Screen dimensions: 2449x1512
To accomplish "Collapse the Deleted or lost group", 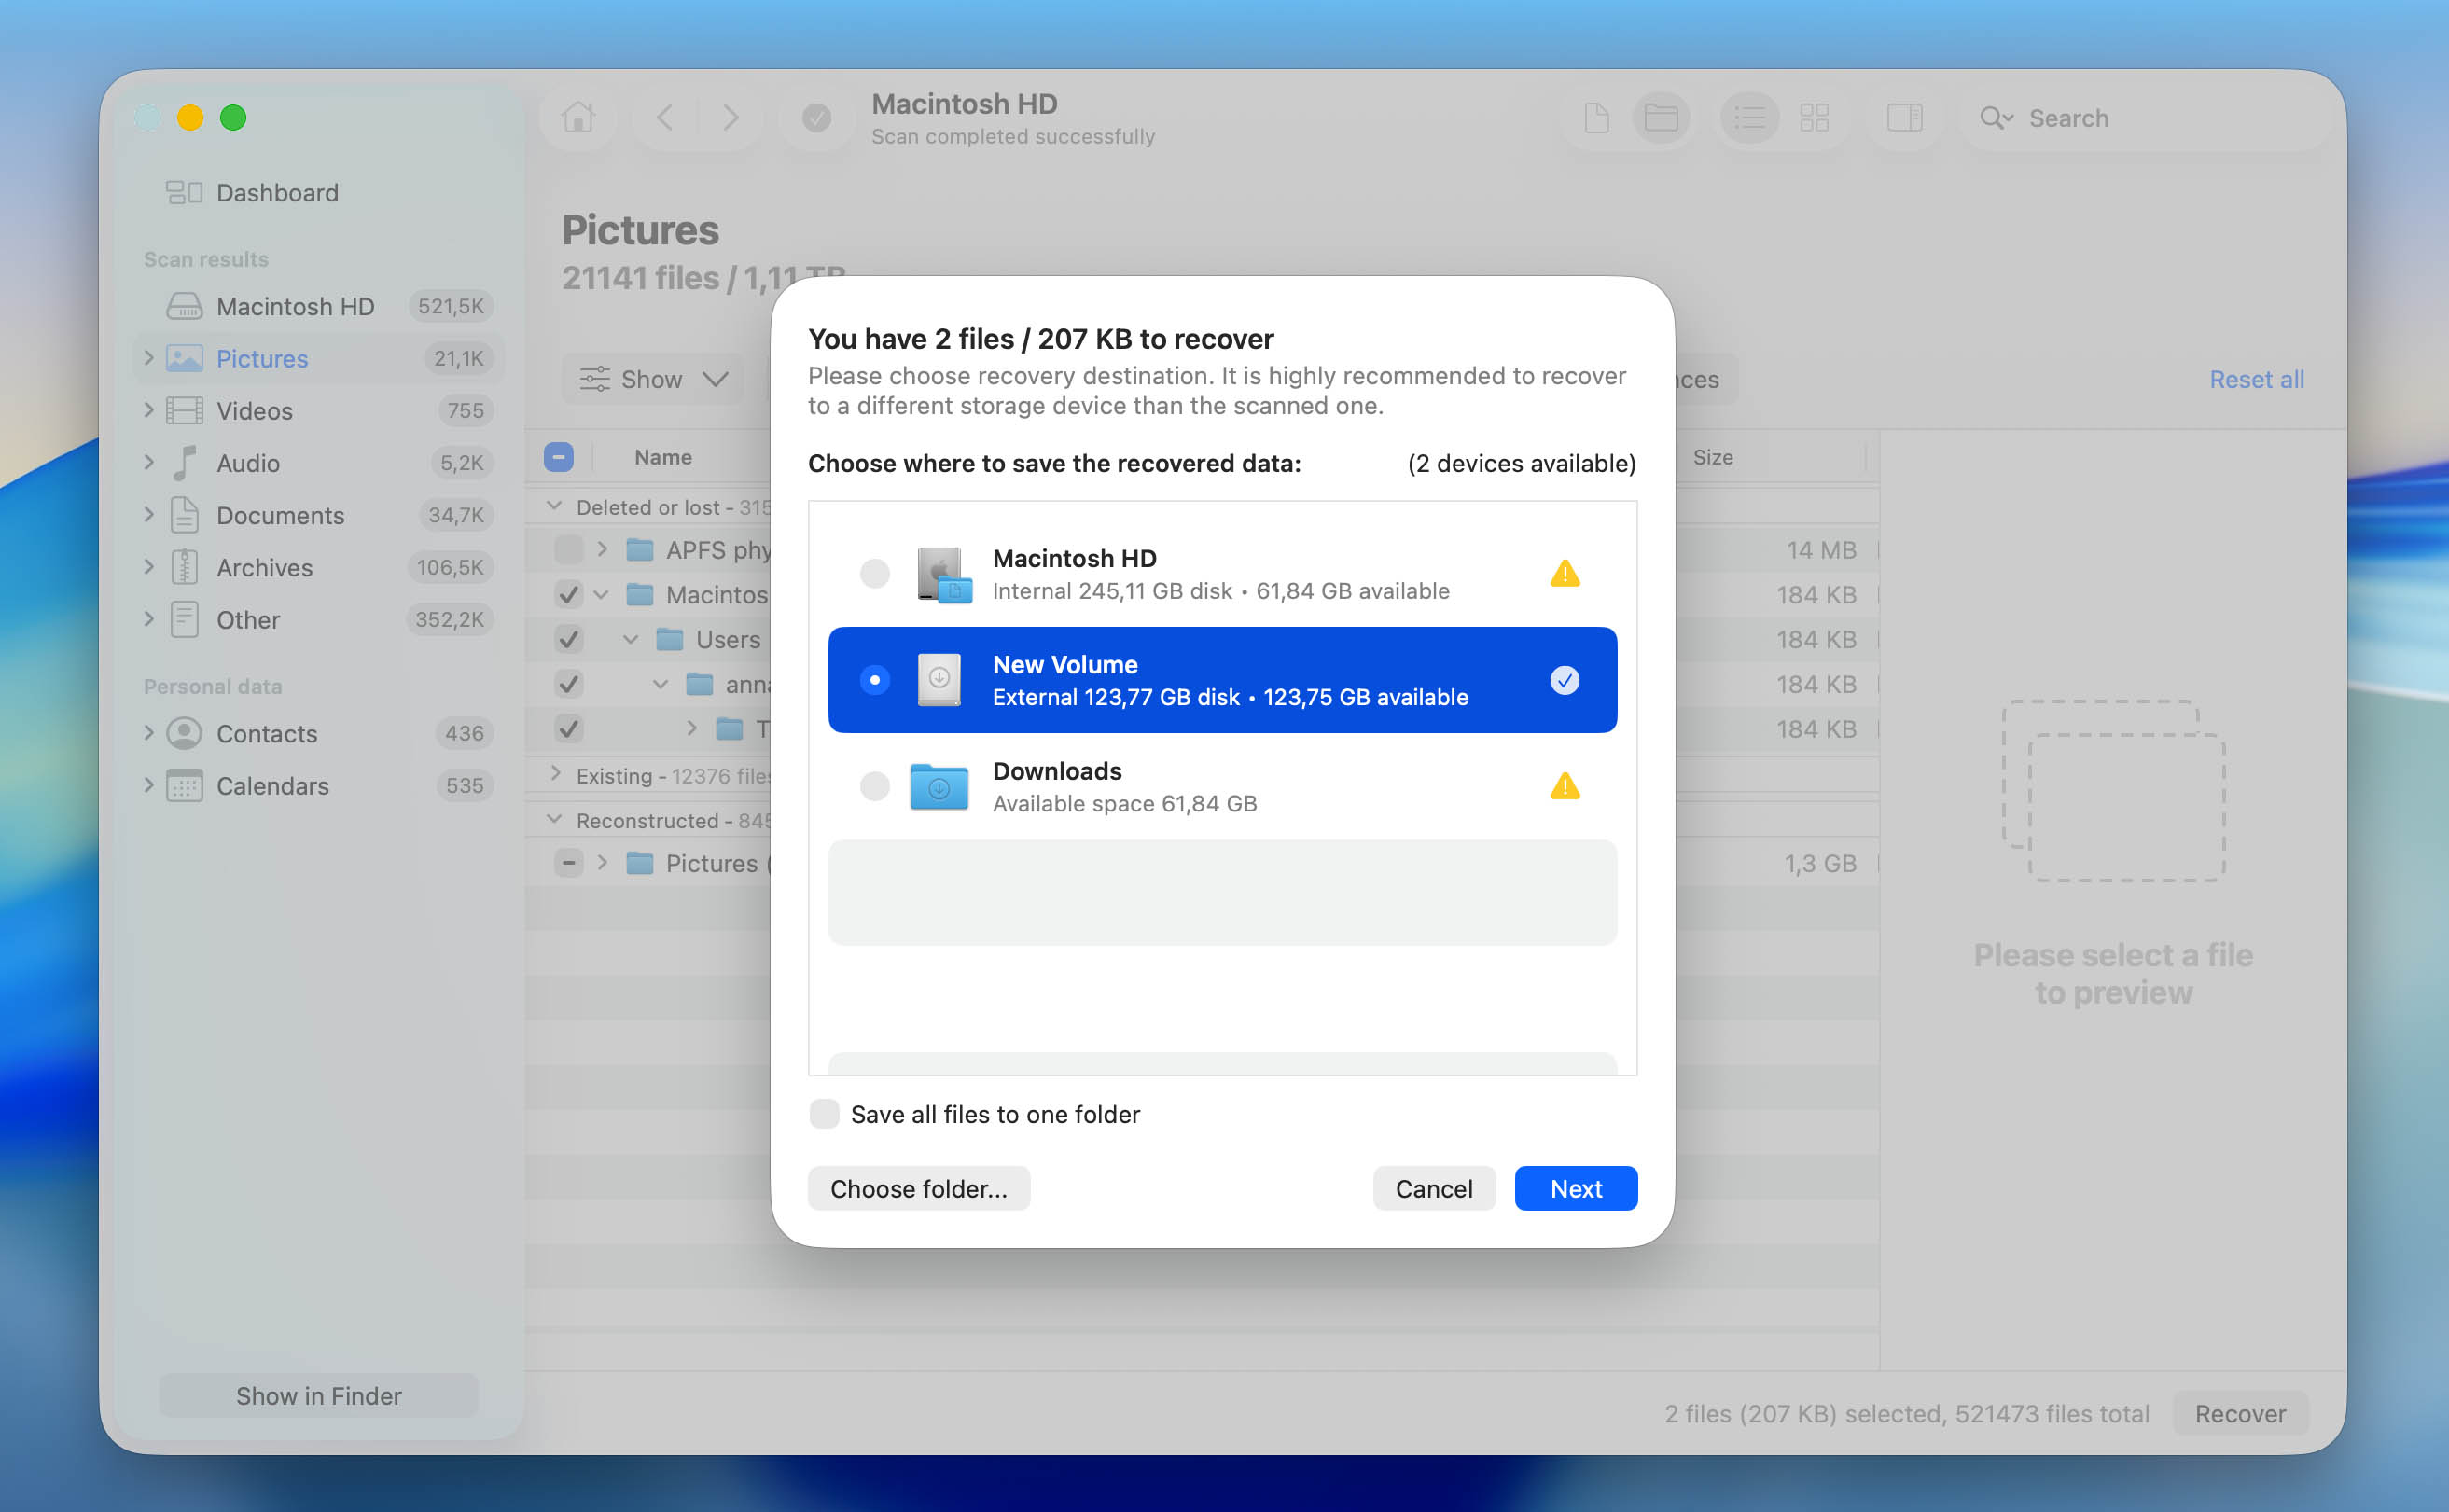I will click(x=554, y=506).
